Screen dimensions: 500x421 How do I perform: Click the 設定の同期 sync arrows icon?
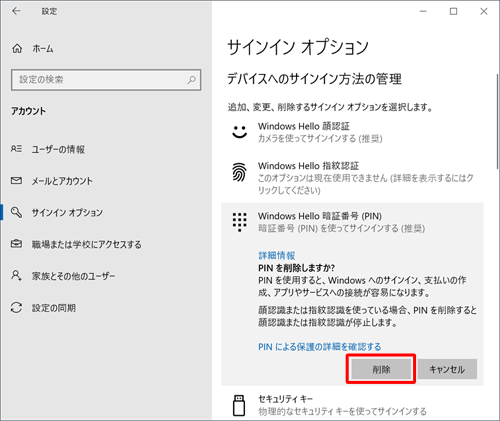click(16, 307)
